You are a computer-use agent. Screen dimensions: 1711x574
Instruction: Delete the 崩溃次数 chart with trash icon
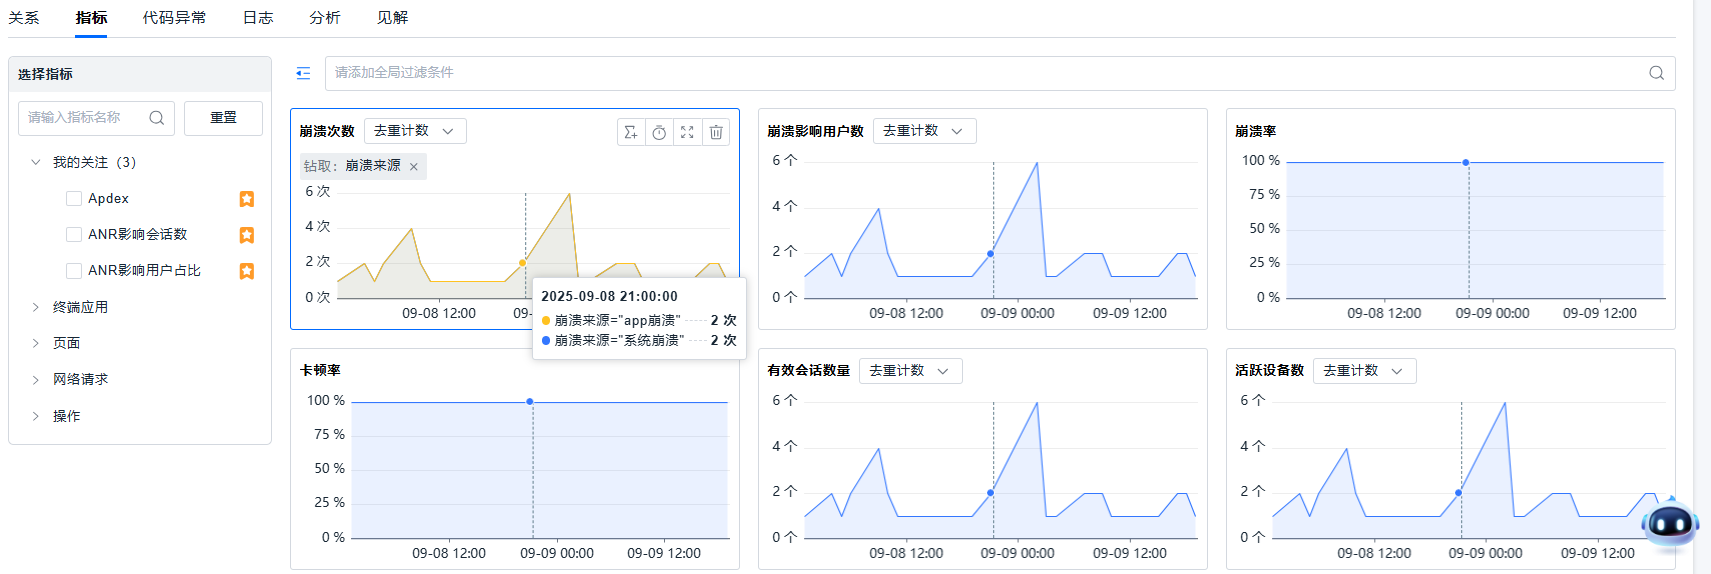click(x=716, y=132)
